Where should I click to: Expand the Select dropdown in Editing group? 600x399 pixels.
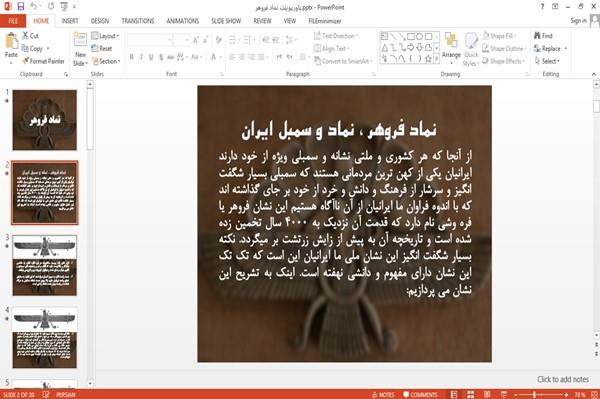547,61
